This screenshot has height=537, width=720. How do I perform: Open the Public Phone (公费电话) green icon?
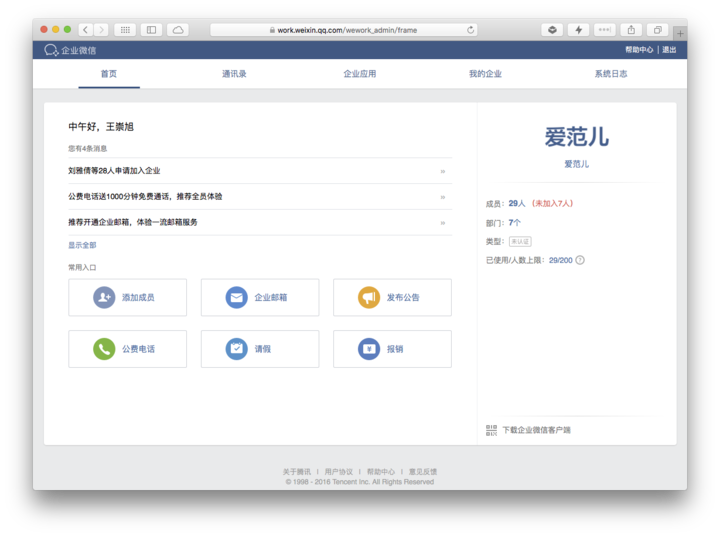pyautogui.click(x=104, y=349)
